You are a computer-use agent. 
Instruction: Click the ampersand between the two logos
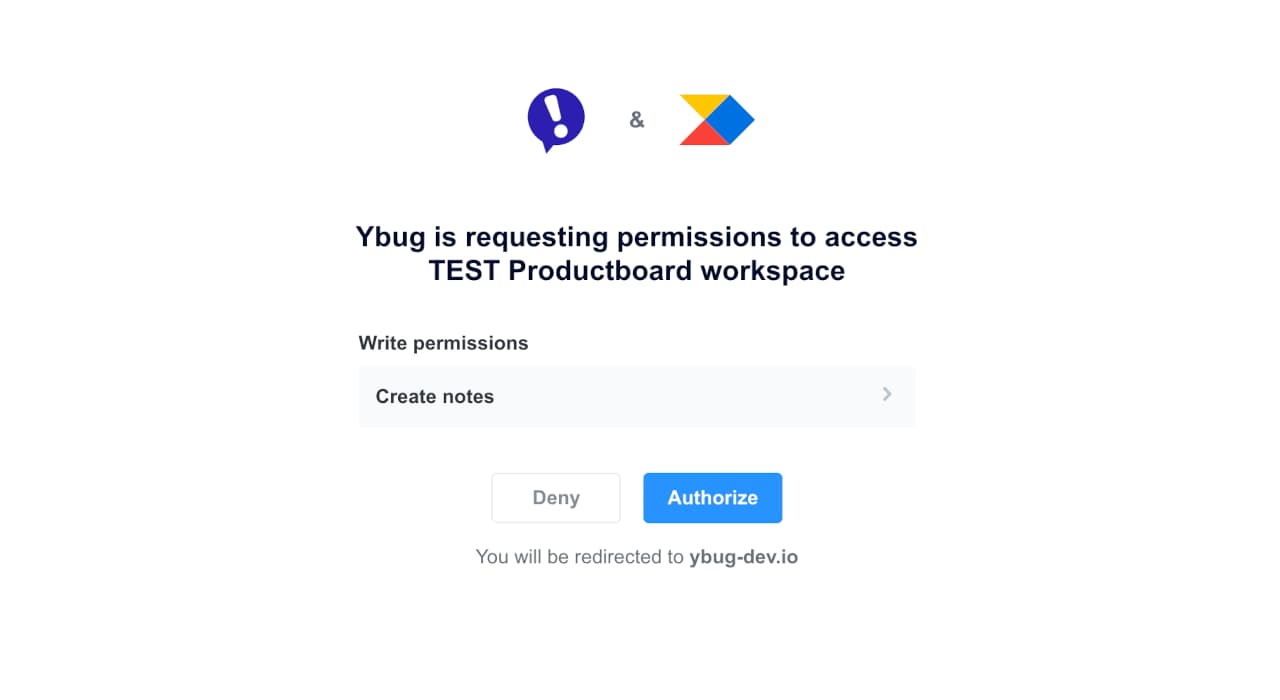pyautogui.click(x=637, y=121)
